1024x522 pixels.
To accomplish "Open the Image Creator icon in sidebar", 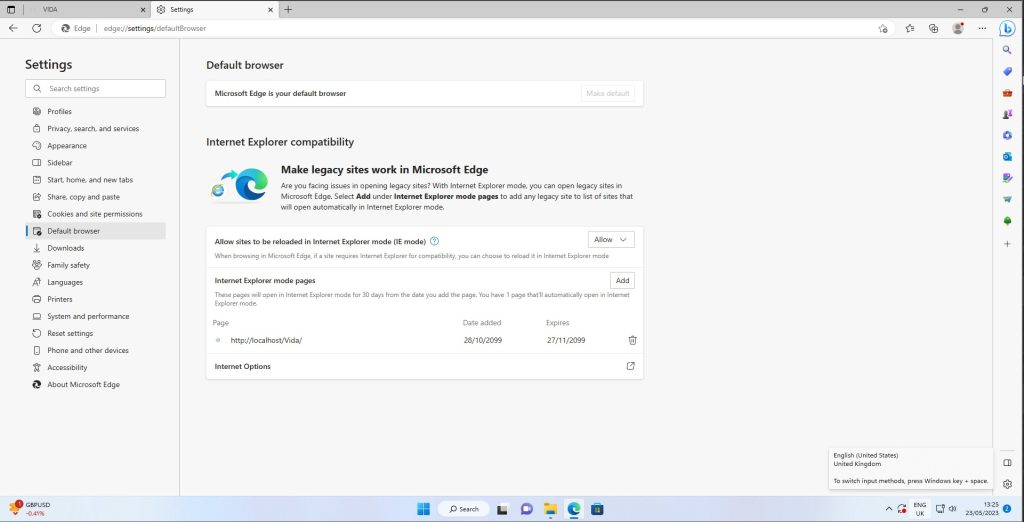I will pyautogui.click(x=1007, y=178).
